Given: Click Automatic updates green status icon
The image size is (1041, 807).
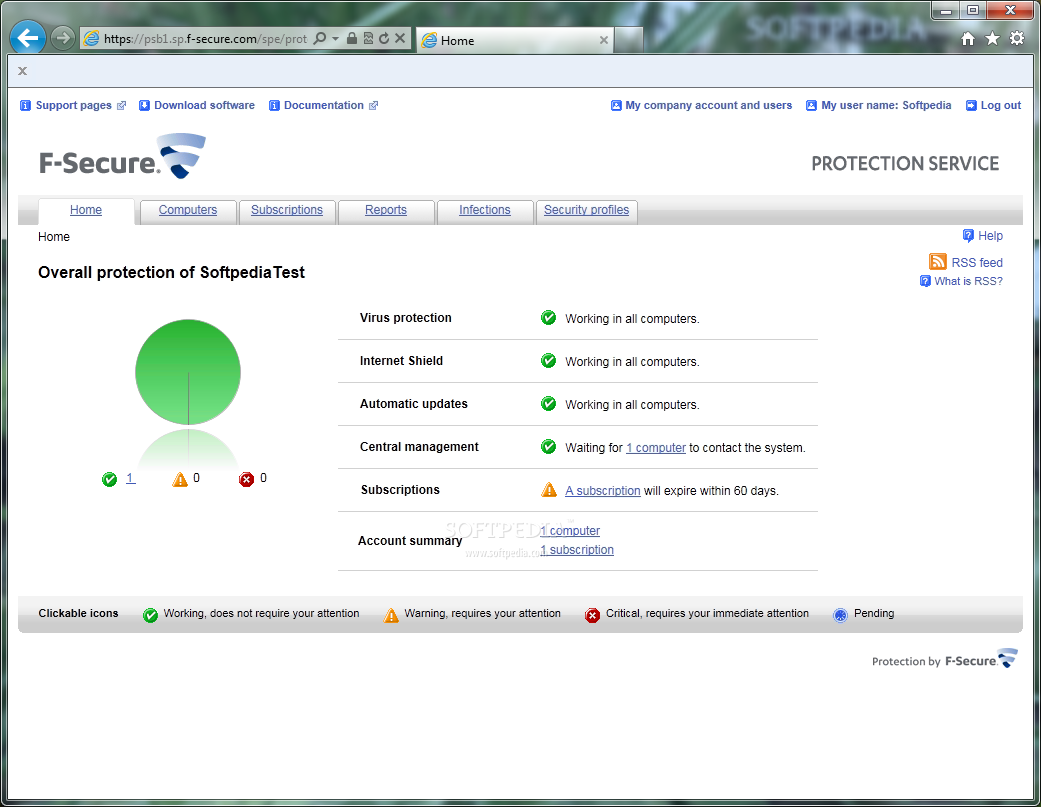Looking at the screenshot, I should pyautogui.click(x=548, y=404).
